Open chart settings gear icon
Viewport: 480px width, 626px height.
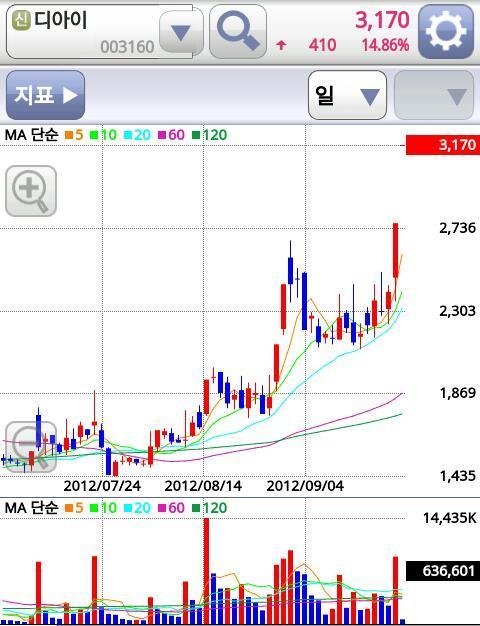(446, 32)
